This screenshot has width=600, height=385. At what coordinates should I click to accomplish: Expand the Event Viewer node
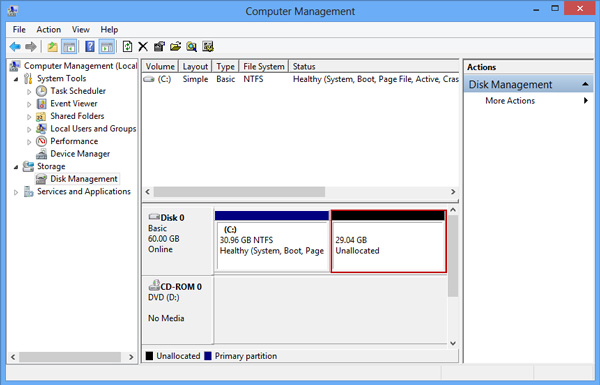pyautogui.click(x=29, y=104)
